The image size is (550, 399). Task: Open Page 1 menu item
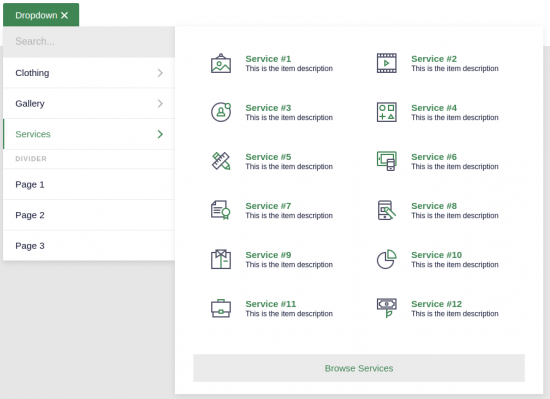[x=89, y=184]
